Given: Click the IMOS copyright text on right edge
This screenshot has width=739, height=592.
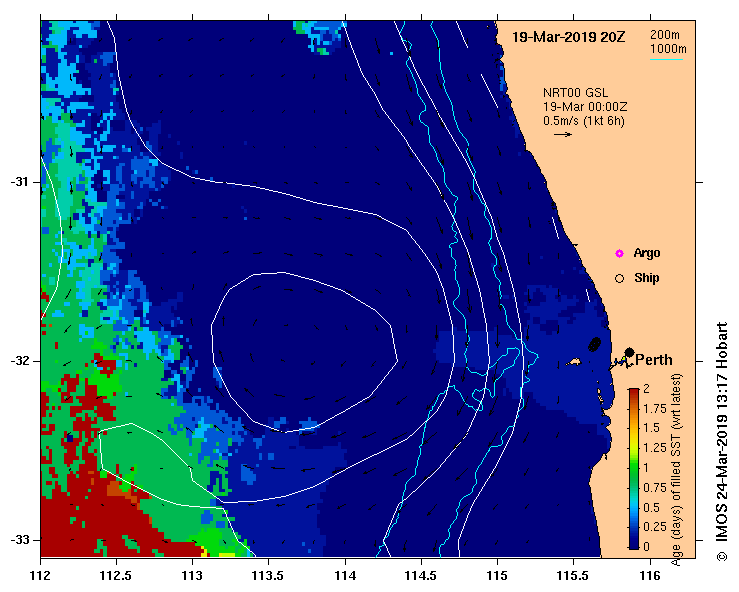Looking at the screenshot, I should 722,442.
